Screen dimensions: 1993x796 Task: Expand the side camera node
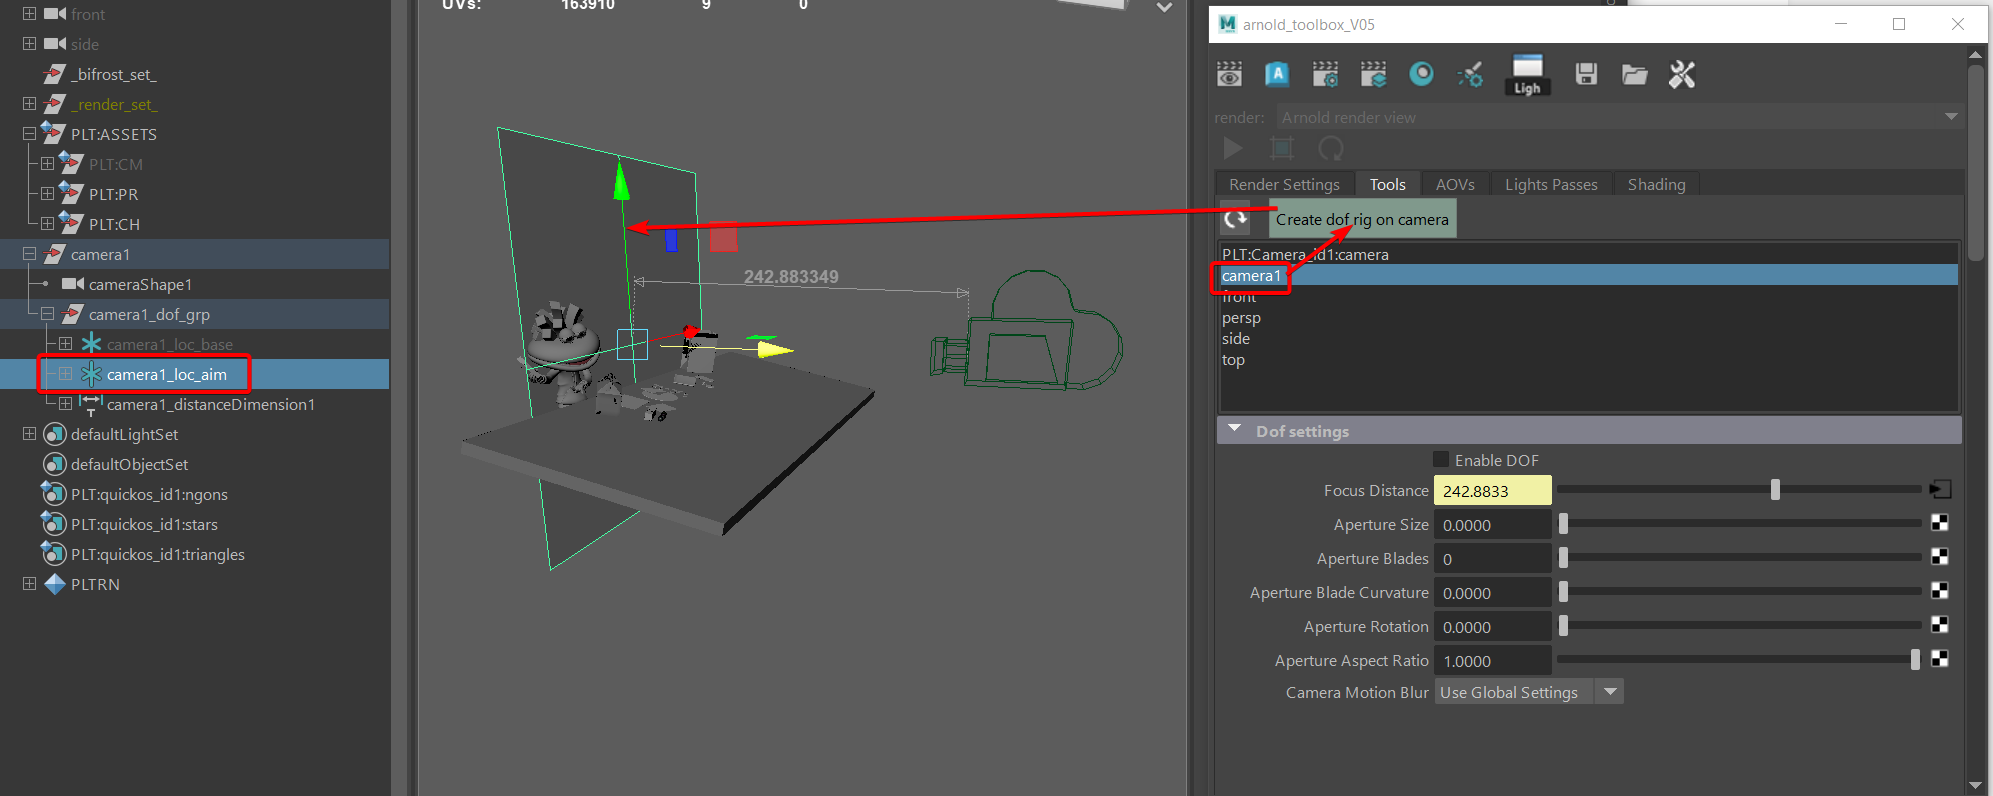pos(29,44)
